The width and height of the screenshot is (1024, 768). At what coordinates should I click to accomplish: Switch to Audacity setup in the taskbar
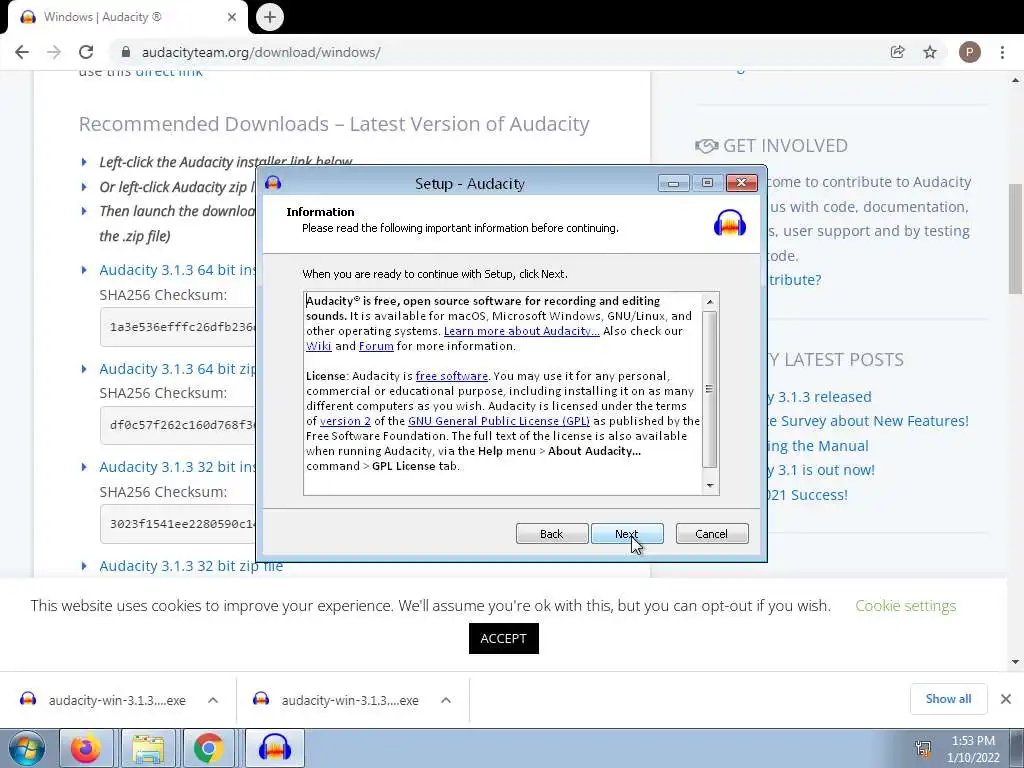tap(274, 748)
